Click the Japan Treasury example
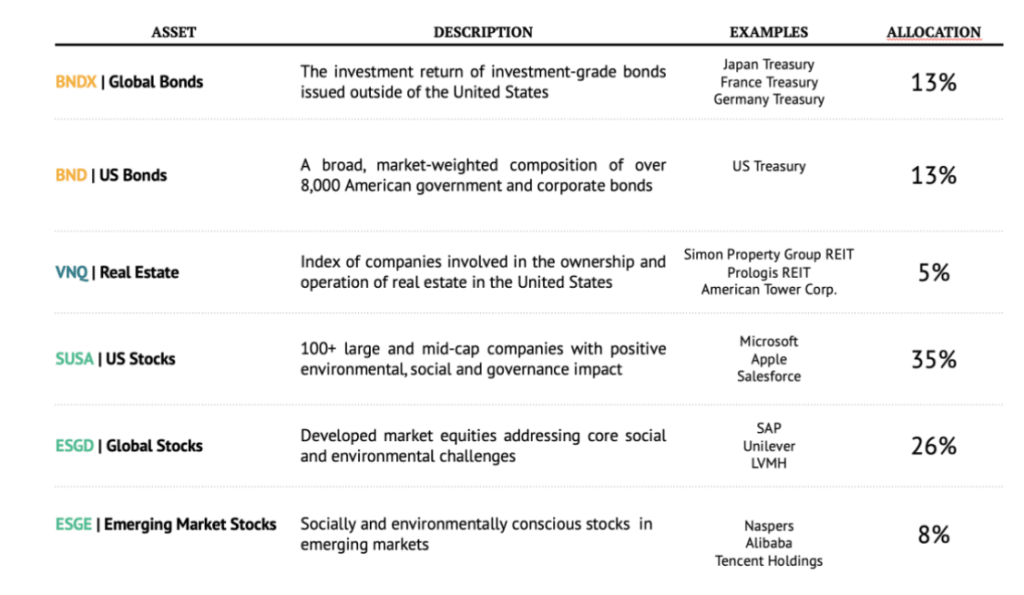Image resolution: width=1024 pixels, height=595 pixels. click(x=768, y=65)
